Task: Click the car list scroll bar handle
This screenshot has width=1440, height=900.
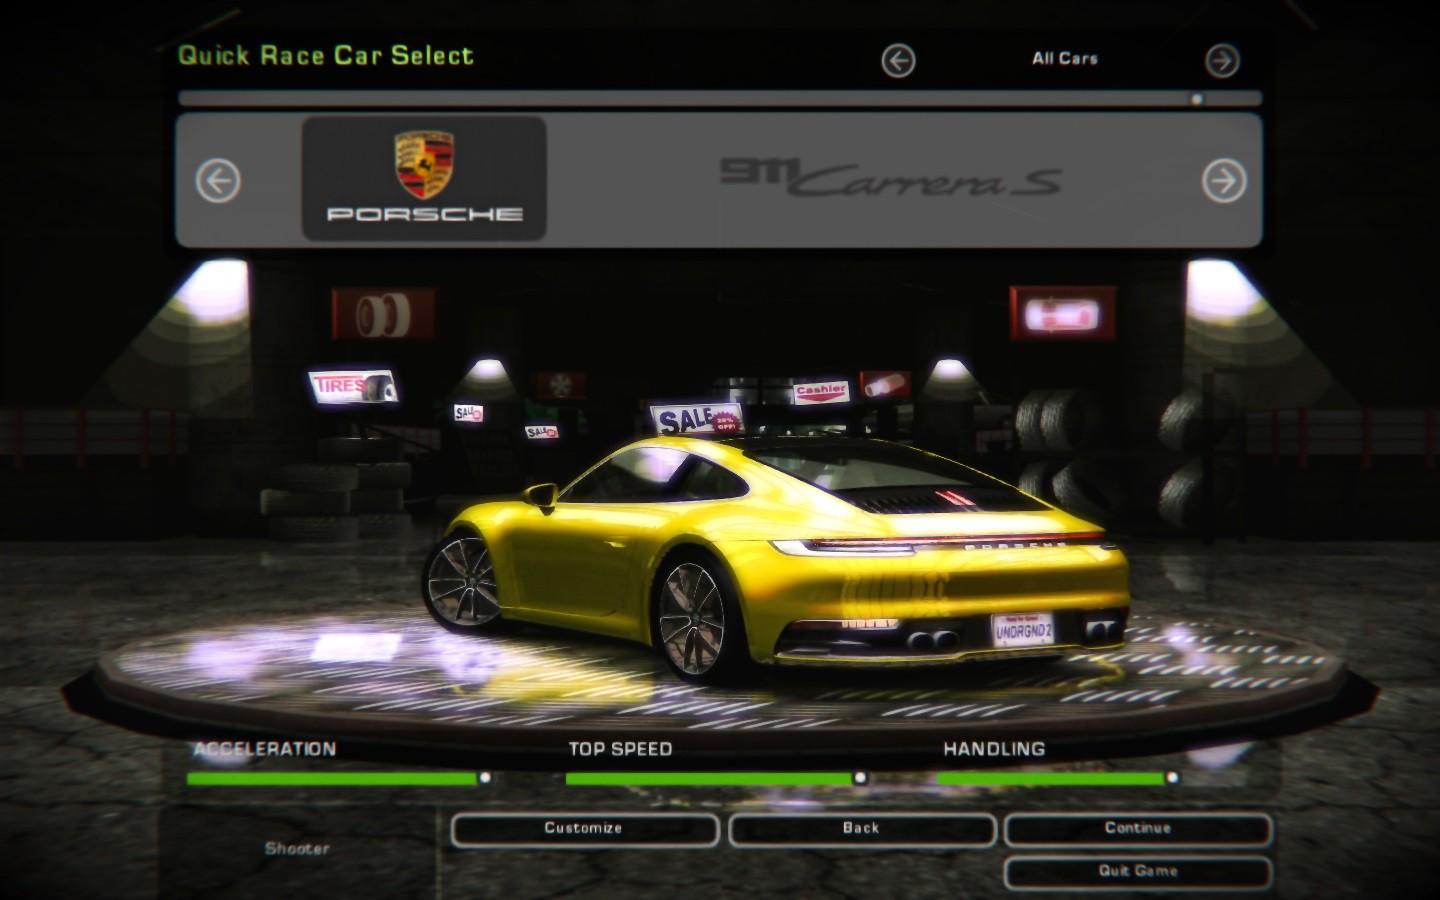Action: pos(1197,99)
